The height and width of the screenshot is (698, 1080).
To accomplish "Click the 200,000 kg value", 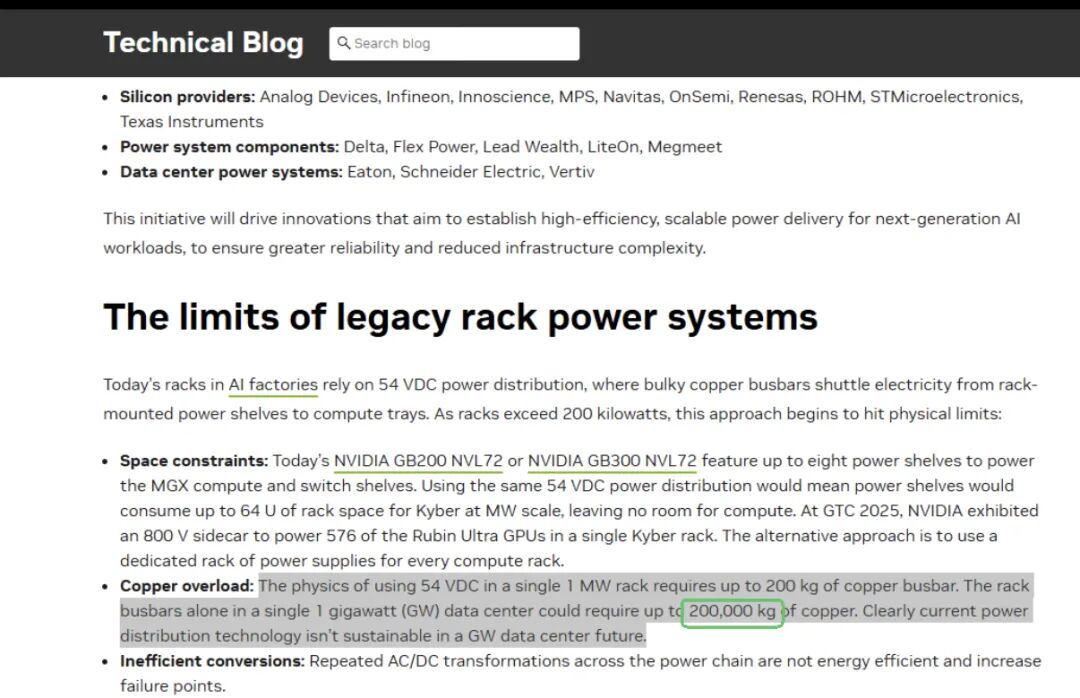I will [x=732, y=612].
